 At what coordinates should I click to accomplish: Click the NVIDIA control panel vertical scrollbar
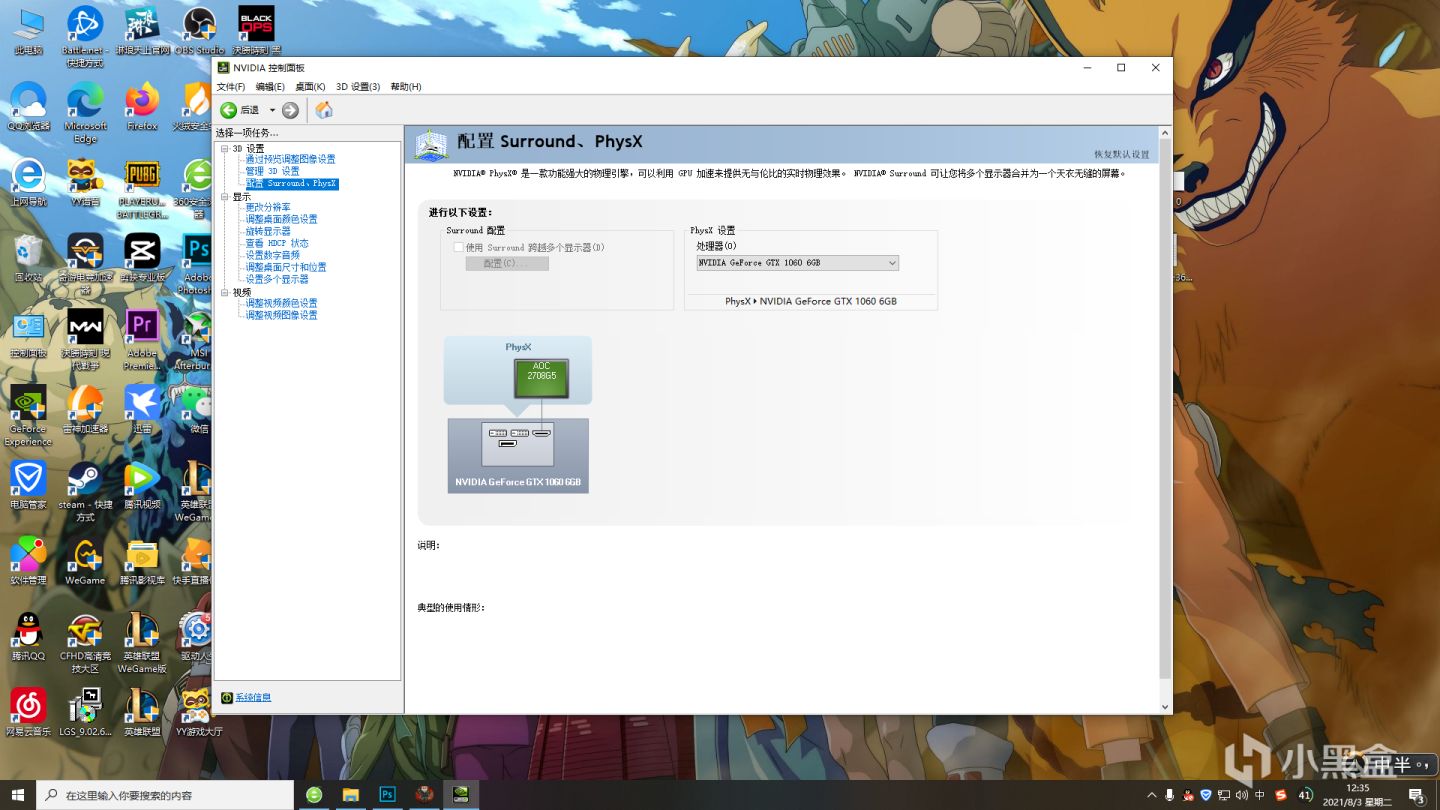[x=1164, y=420]
